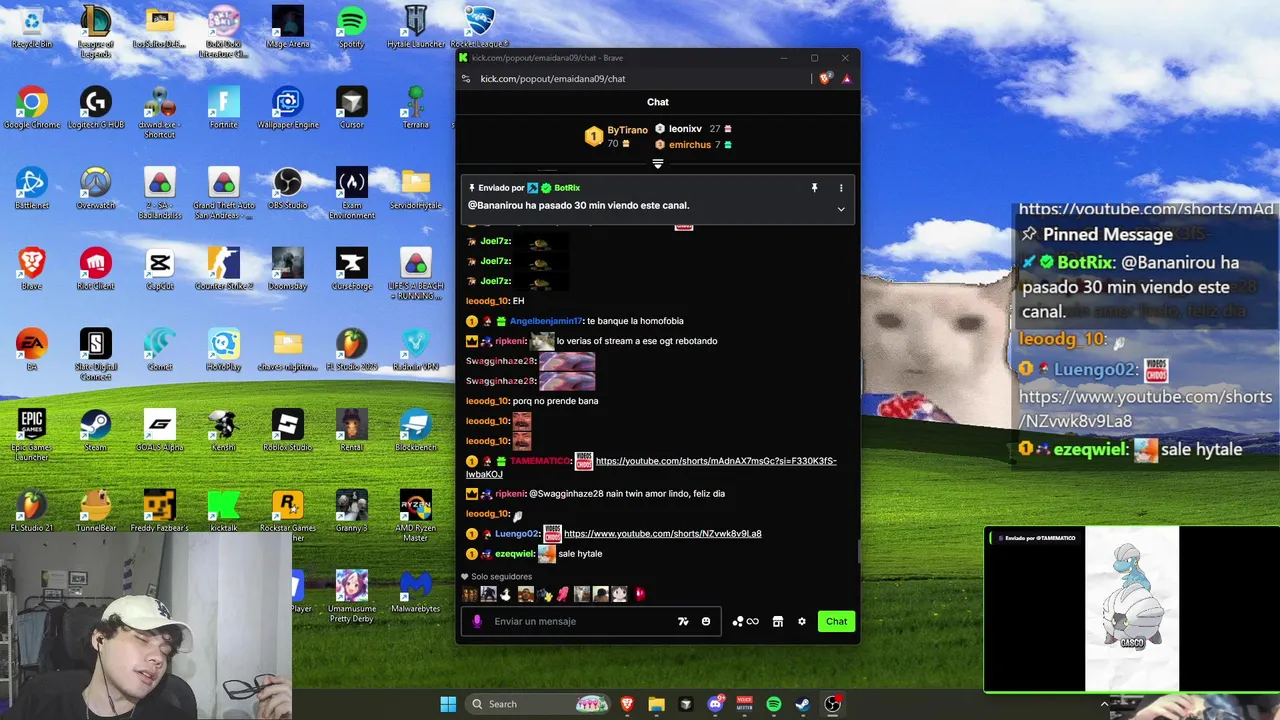Click Swagginhaze28's first posted emote image
Image resolution: width=1280 pixels, height=720 pixels.
coord(567,361)
